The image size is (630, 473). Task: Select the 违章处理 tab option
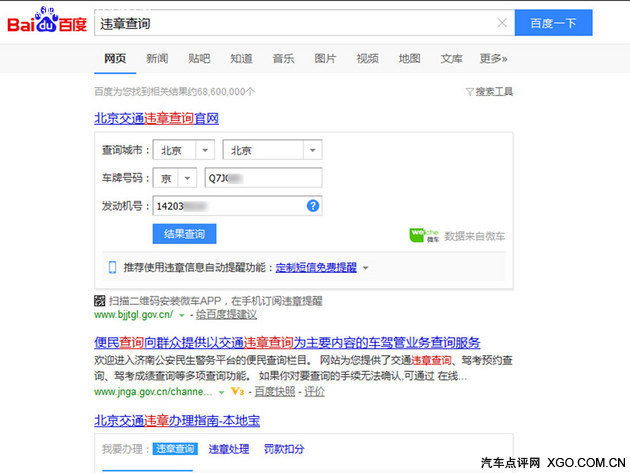[x=229, y=449]
